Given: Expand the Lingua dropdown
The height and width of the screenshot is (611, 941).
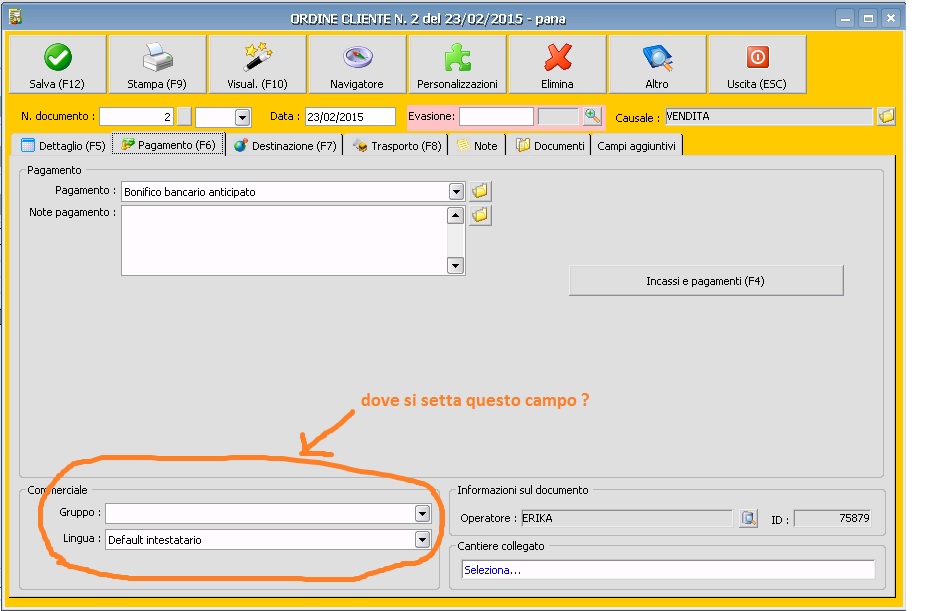Looking at the screenshot, I should tap(422, 540).
